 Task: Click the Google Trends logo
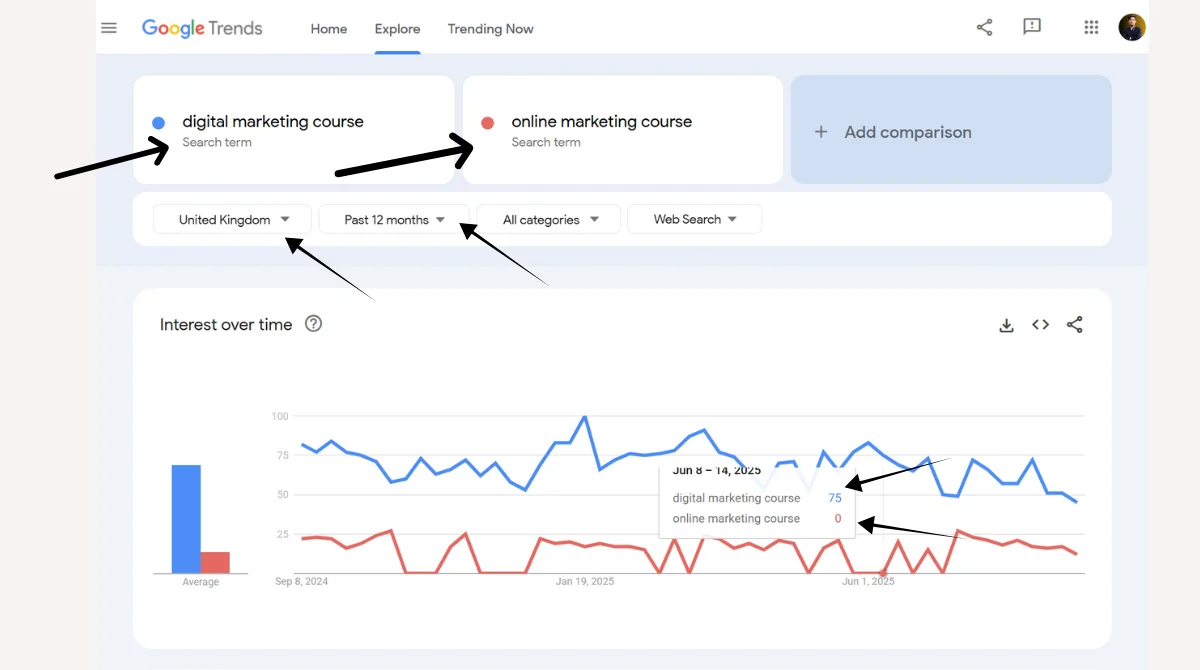pos(202,28)
